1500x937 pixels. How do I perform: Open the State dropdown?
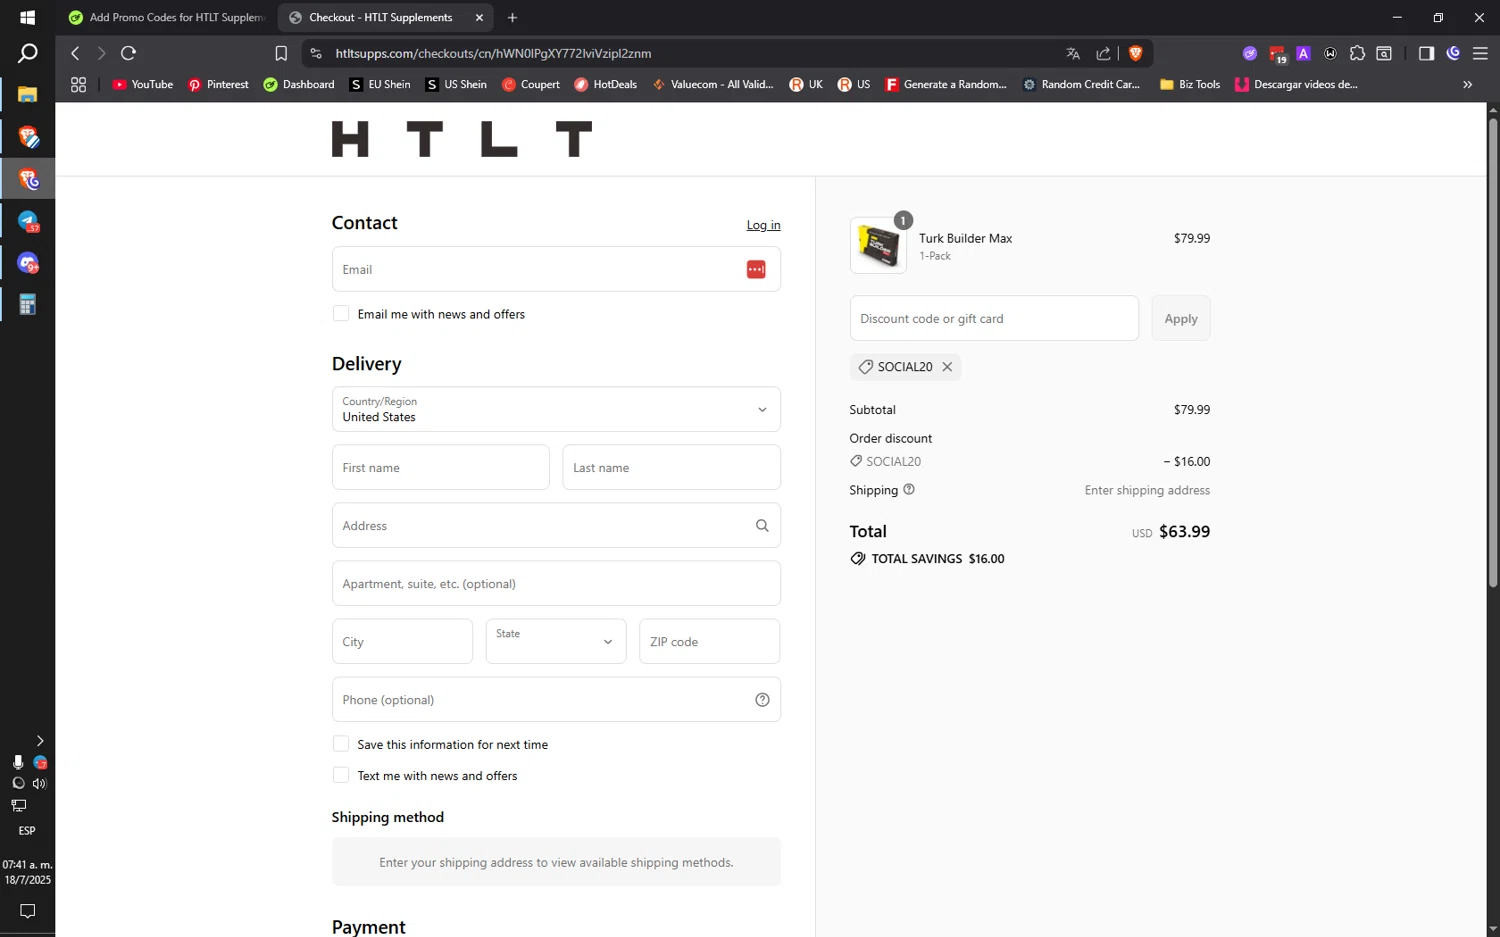(556, 641)
